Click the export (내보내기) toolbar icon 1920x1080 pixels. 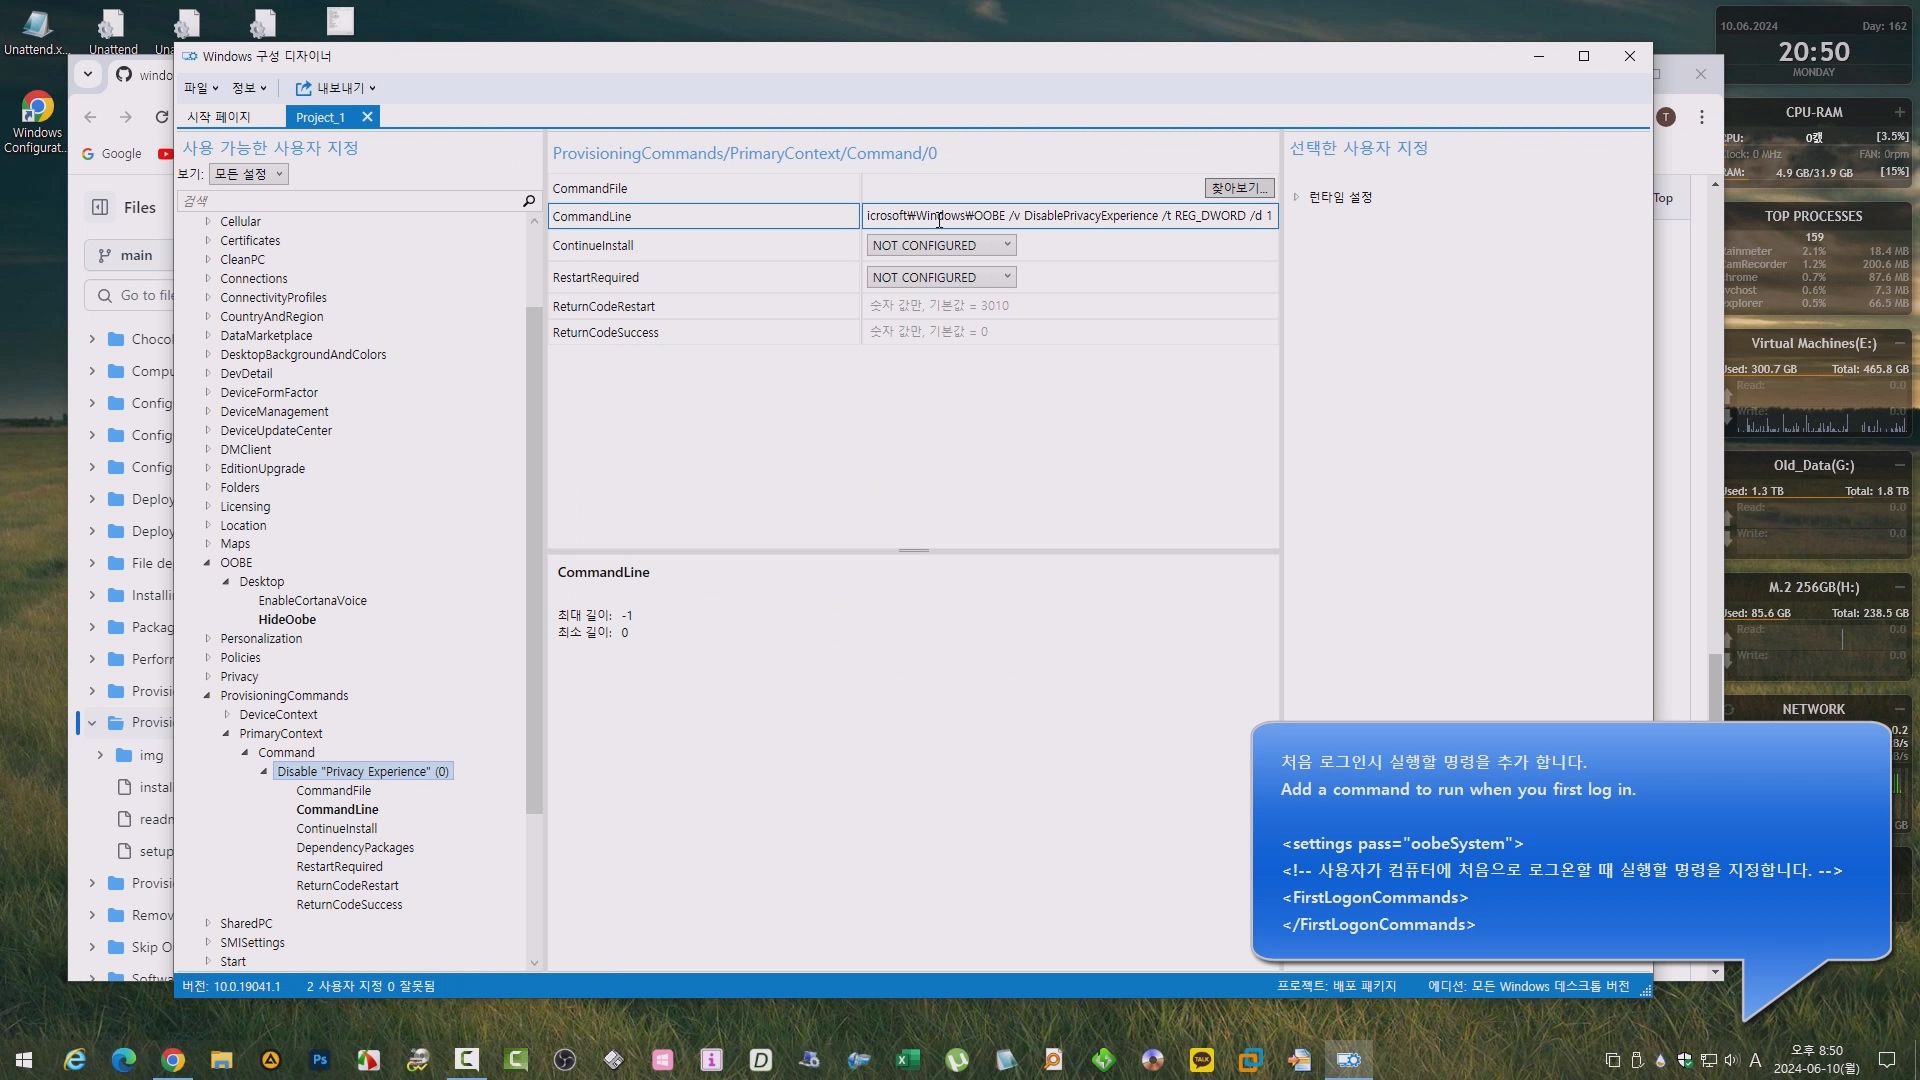pos(303,88)
